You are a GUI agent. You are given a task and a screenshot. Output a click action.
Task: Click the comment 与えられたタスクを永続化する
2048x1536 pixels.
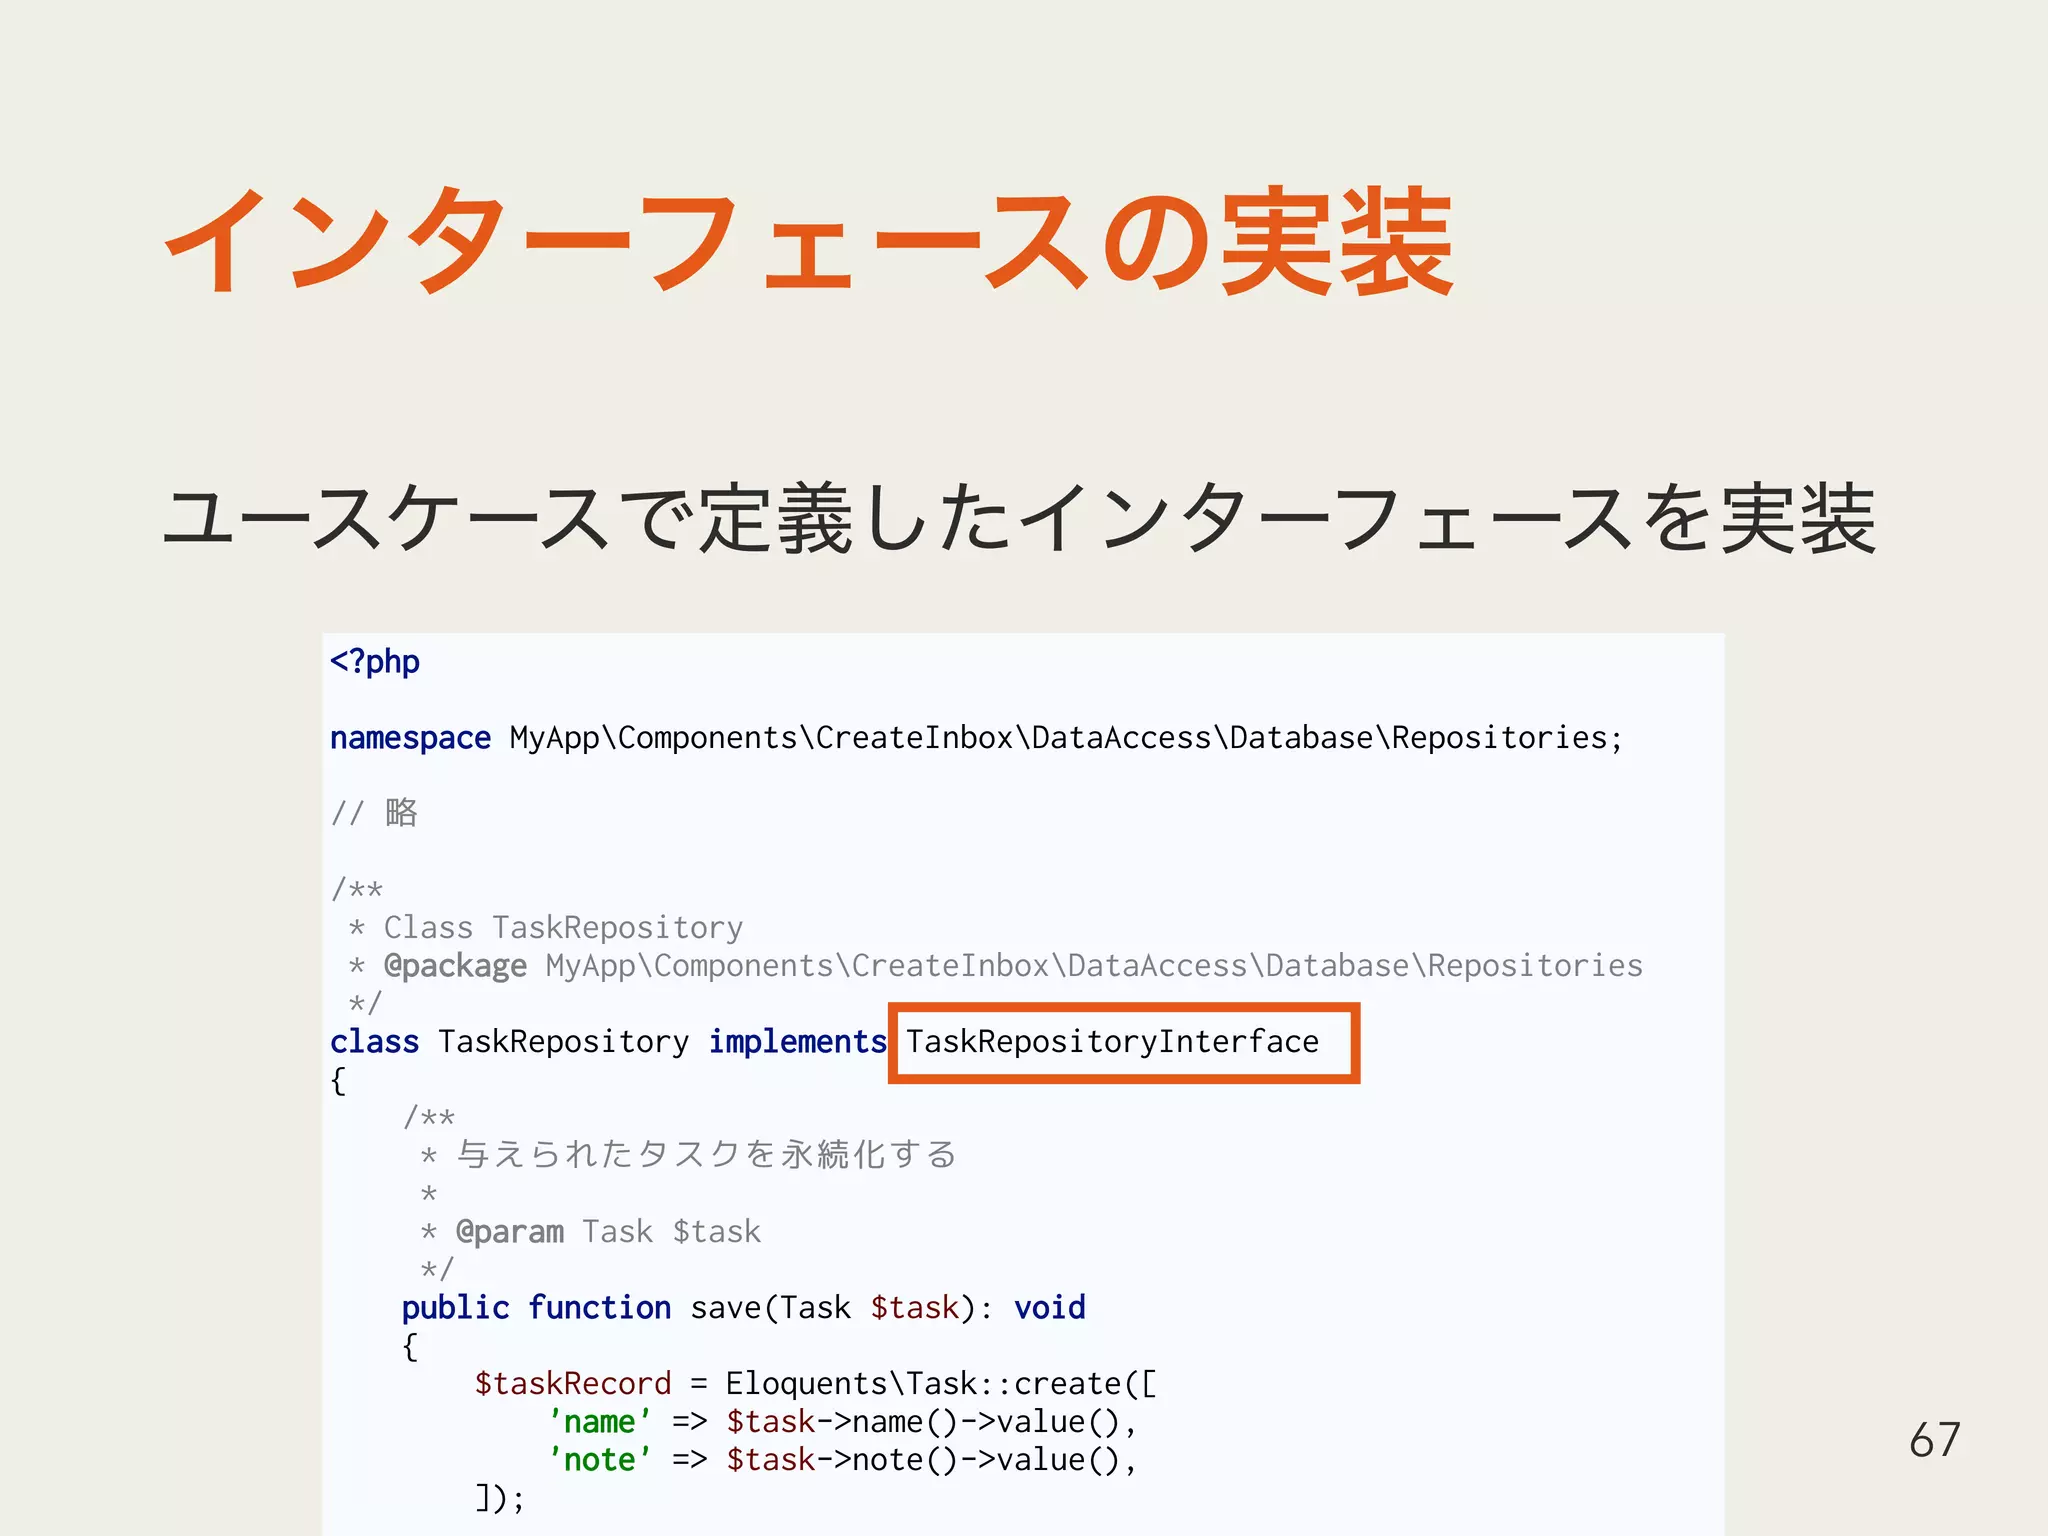(706, 1155)
